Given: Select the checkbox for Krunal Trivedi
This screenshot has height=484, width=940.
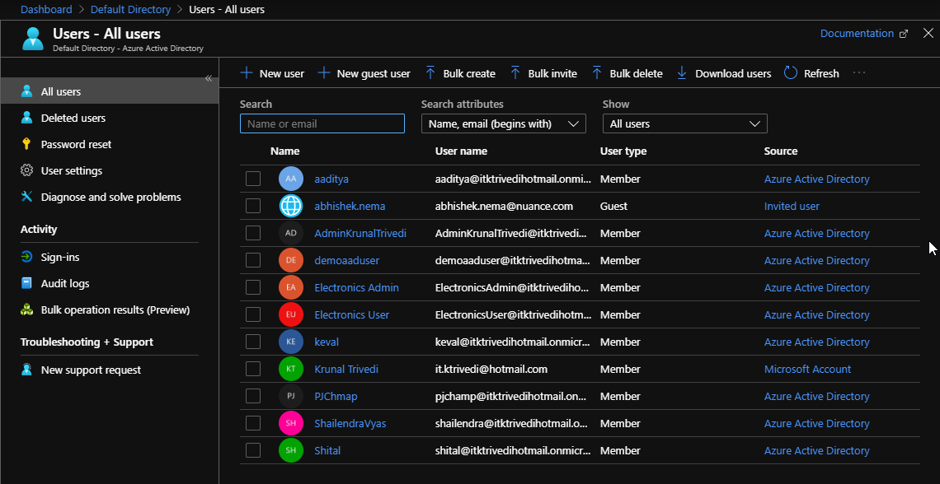Looking at the screenshot, I should click(x=253, y=369).
